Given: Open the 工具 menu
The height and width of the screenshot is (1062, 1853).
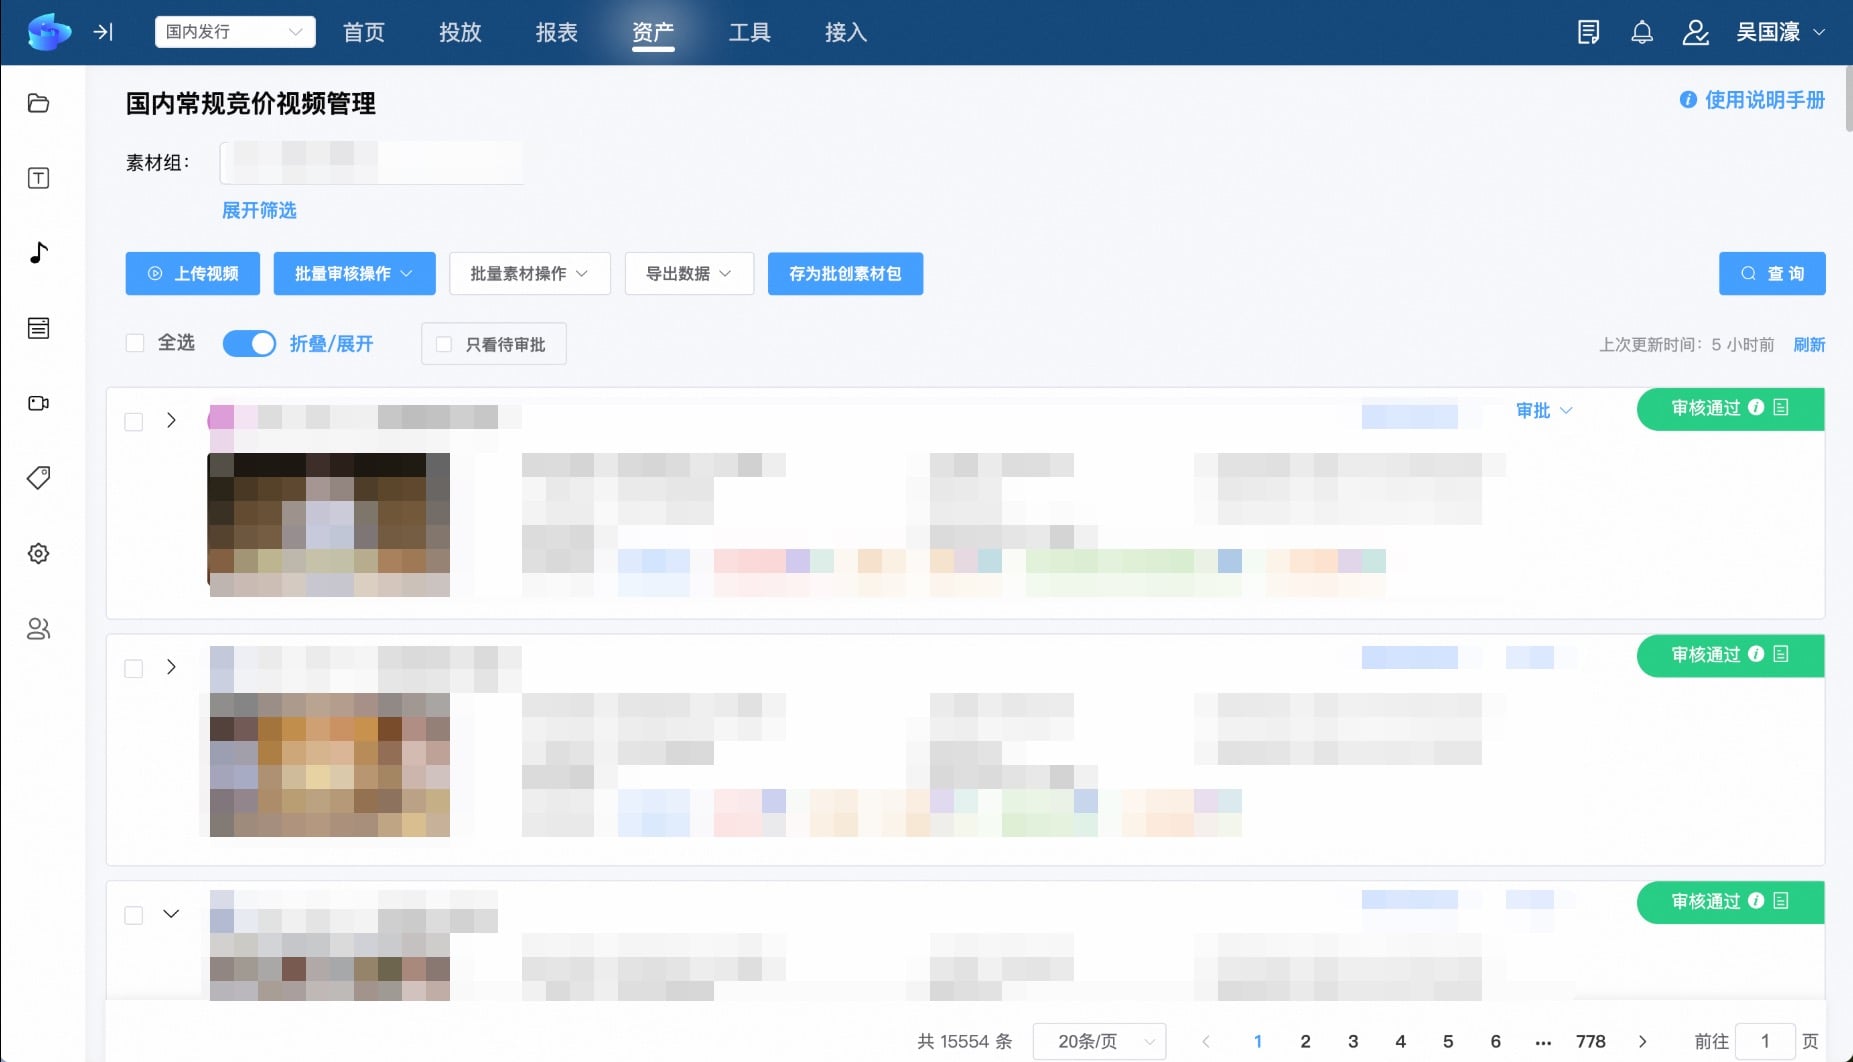Looking at the screenshot, I should coord(749,32).
